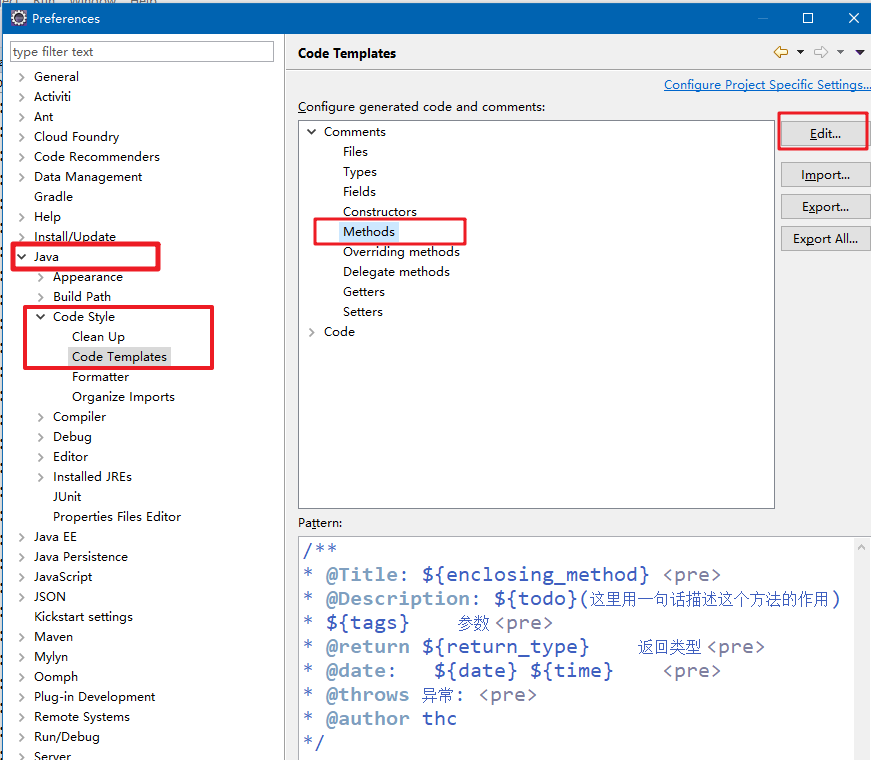Select the JUnit preferences entry
This screenshot has height=760, width=871.
(67, 497)
